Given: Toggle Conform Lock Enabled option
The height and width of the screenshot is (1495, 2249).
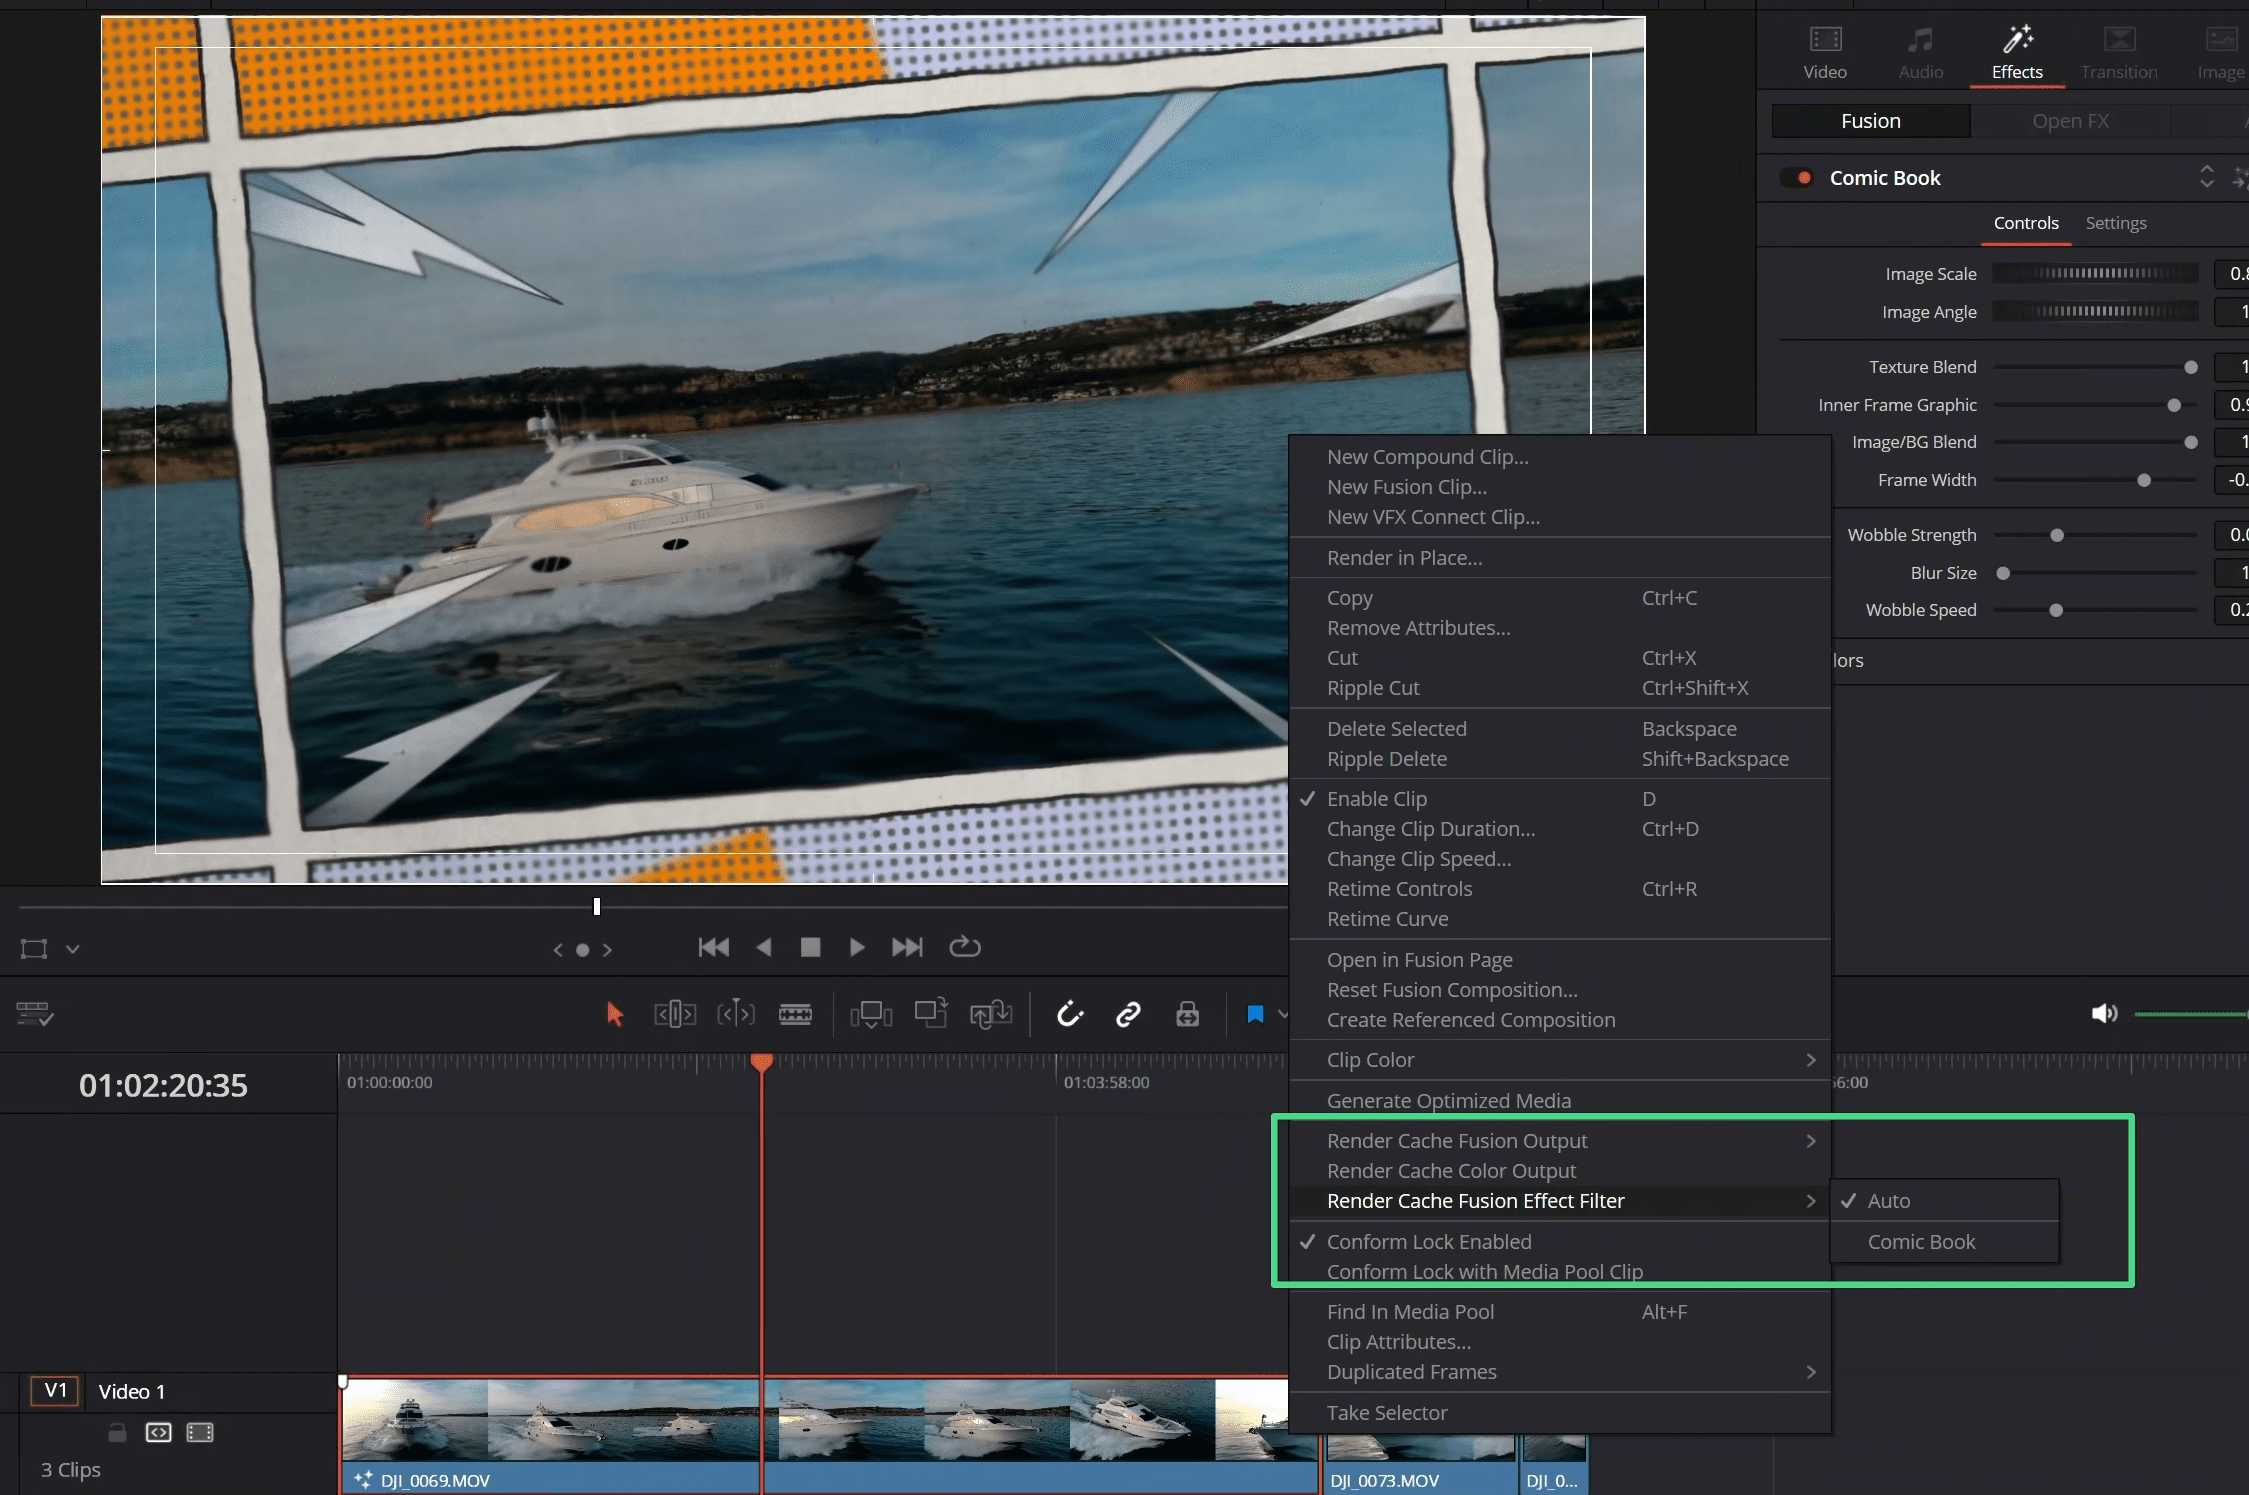Looking at the screenshot, I should coord(1428,1241).
